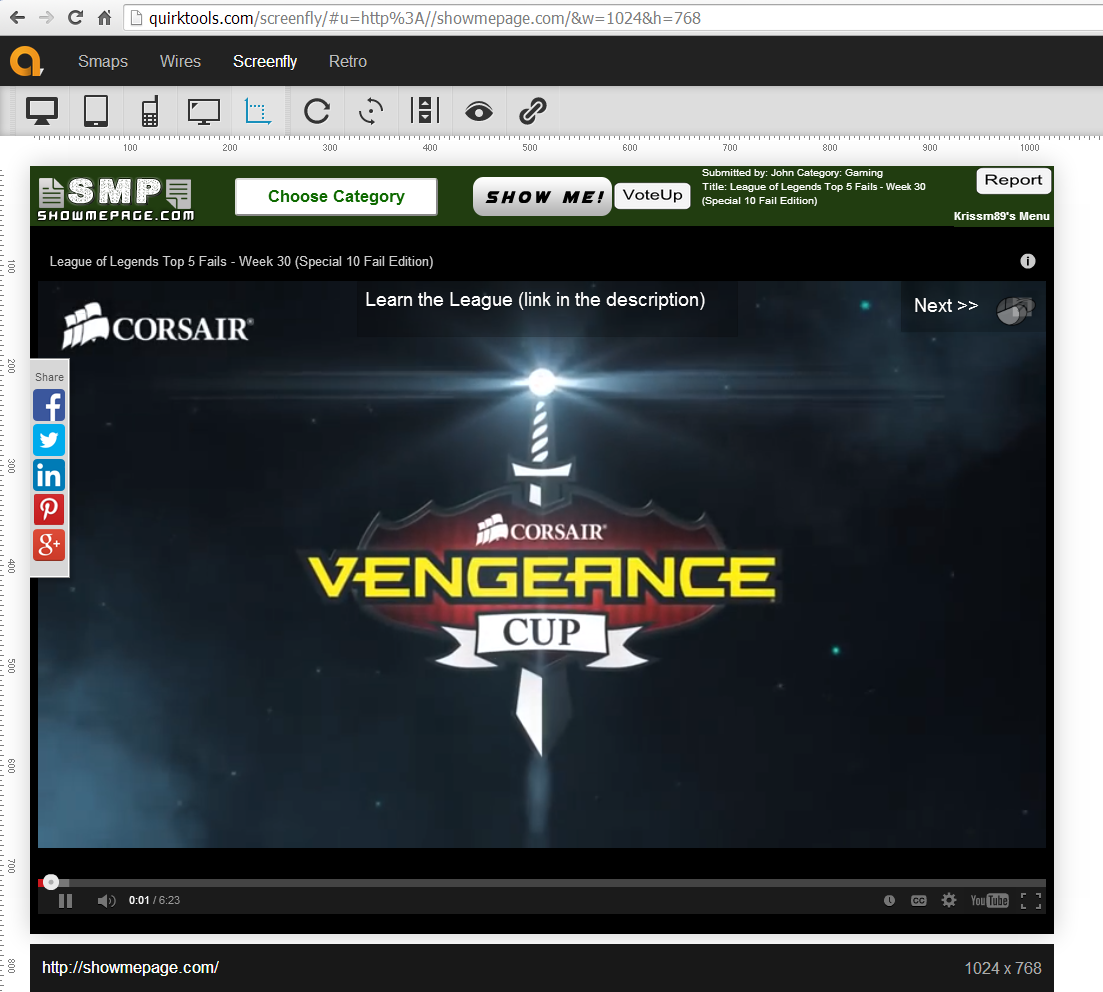Share on Google Plus
The width and height of the screenshot is (1103, 992).
coord(49,545)
